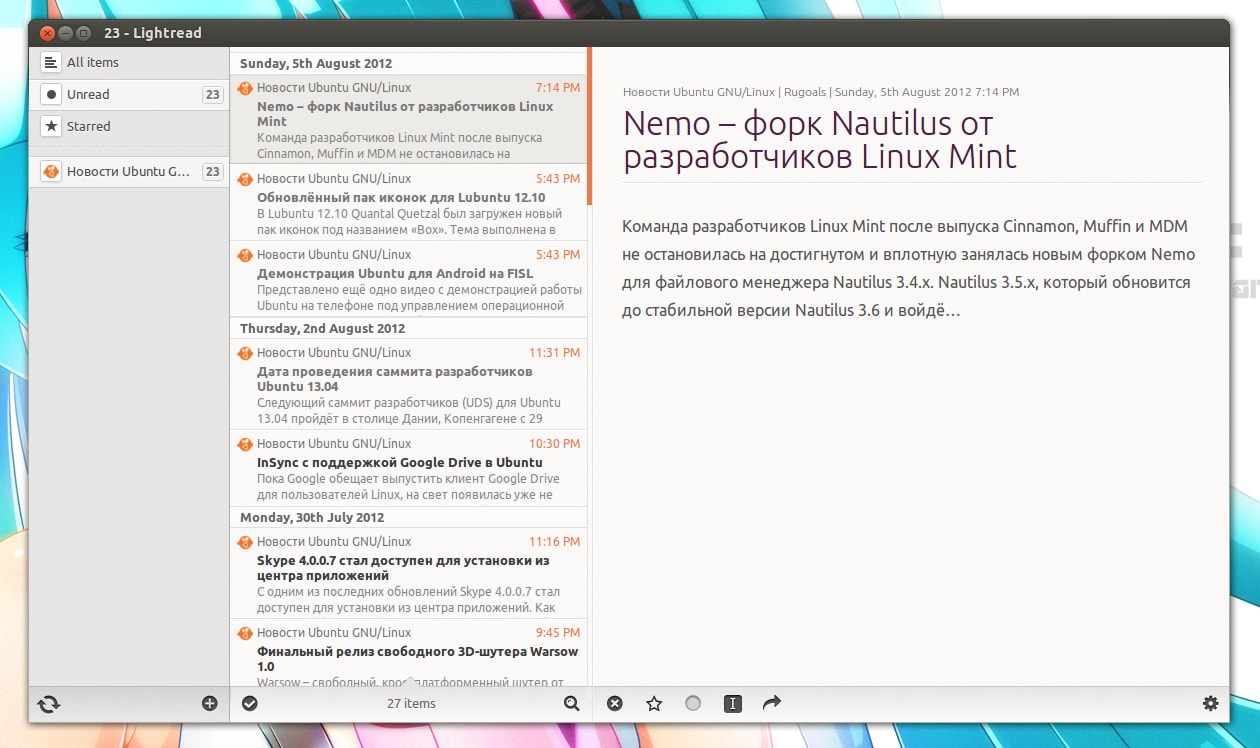The width and height of the screenshot is (1260, 748).
Task: Click the 23 count badge next to Unread
Action: (212, 94)
